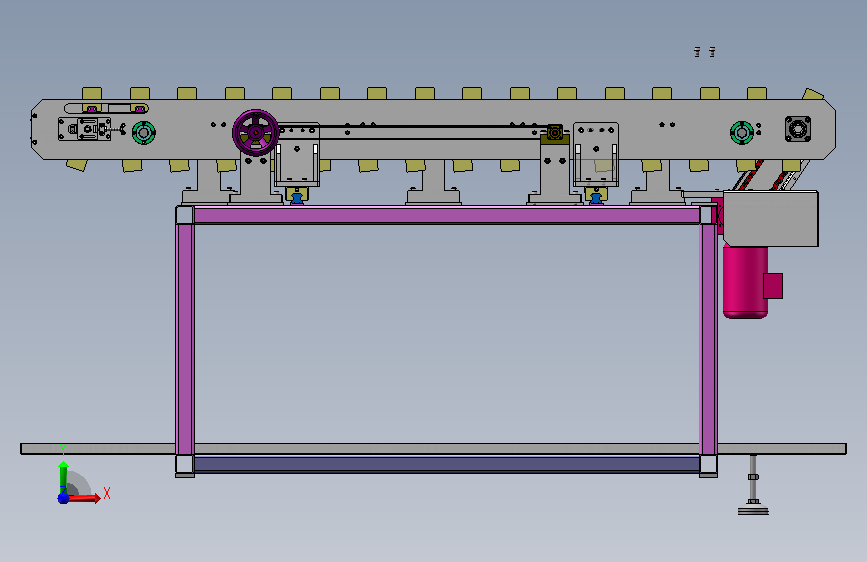Select the right green bearing ring
The image size is (867, 562).
tap(741, 133)
